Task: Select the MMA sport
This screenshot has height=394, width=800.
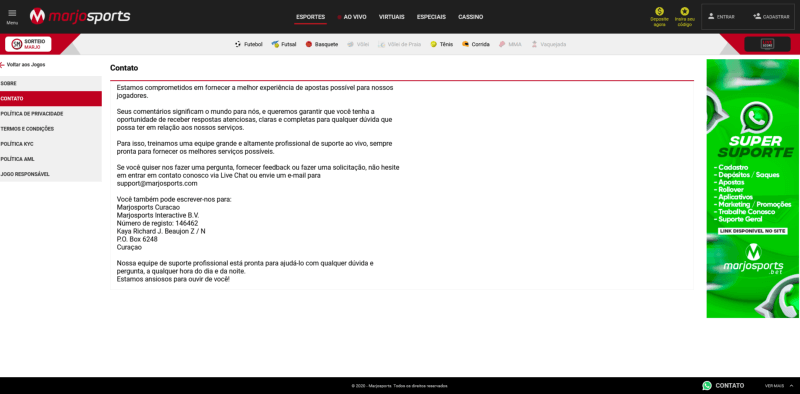Action: (510, 44)
